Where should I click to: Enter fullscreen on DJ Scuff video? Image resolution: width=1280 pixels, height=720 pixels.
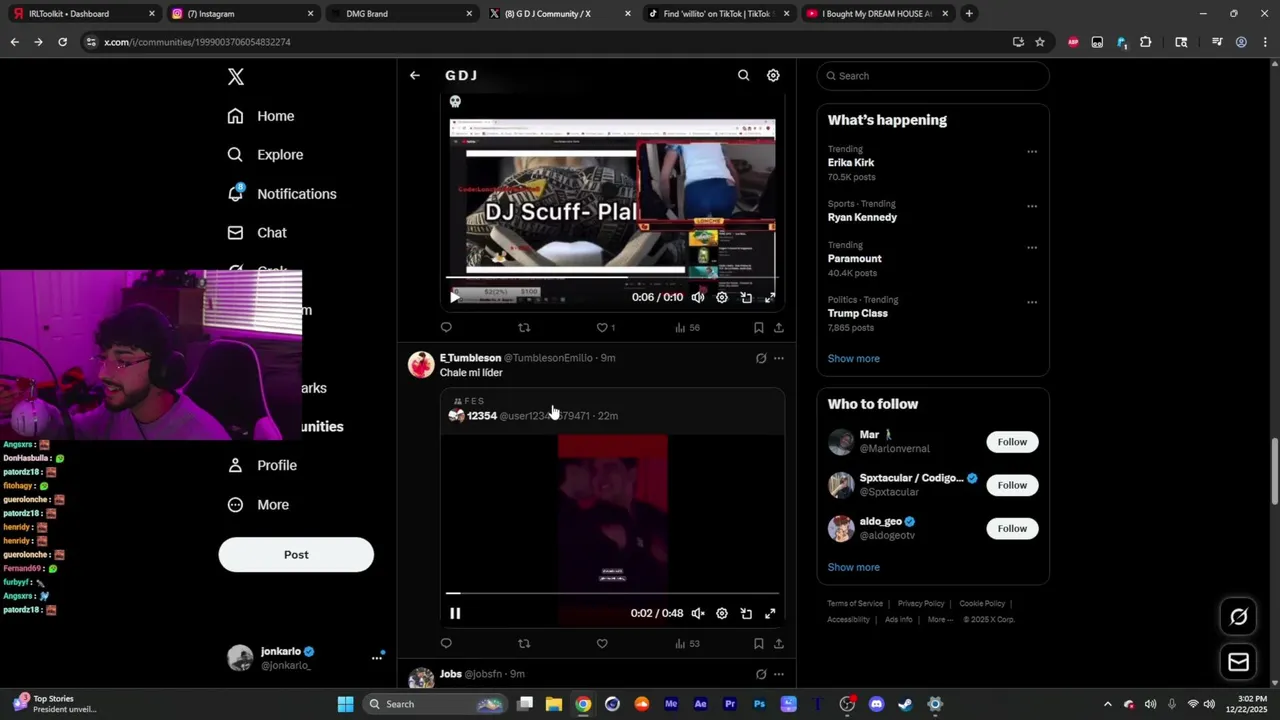tap(770, 297)
